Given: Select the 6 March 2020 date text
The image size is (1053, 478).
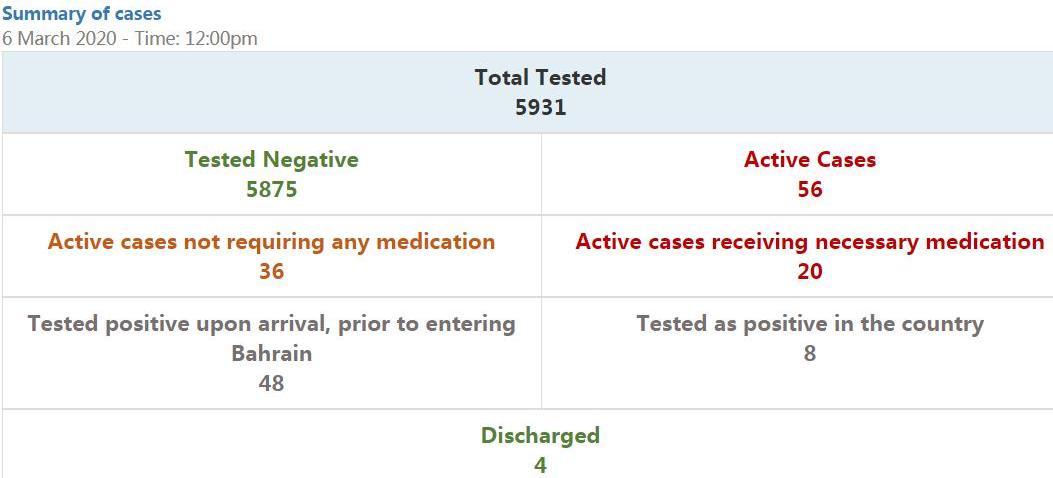Looking at the screenshot, I should [54, 39].
